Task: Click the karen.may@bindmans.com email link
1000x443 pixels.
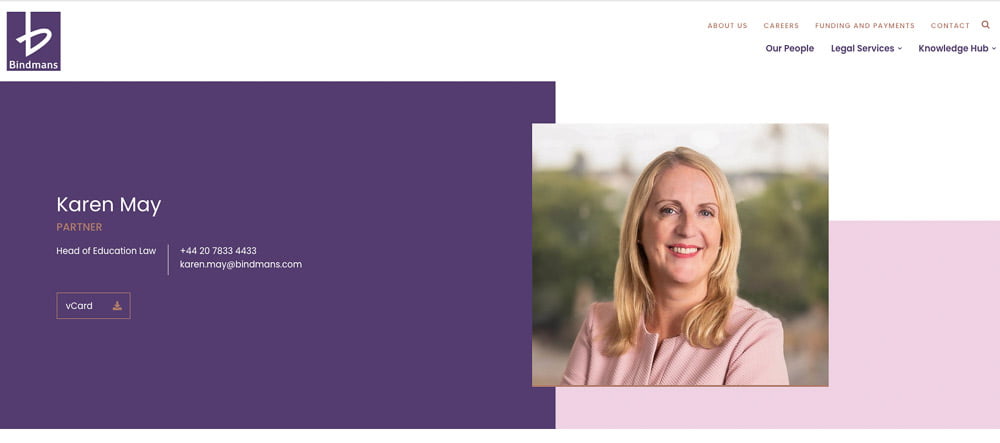Action: (x=240, y=265)
